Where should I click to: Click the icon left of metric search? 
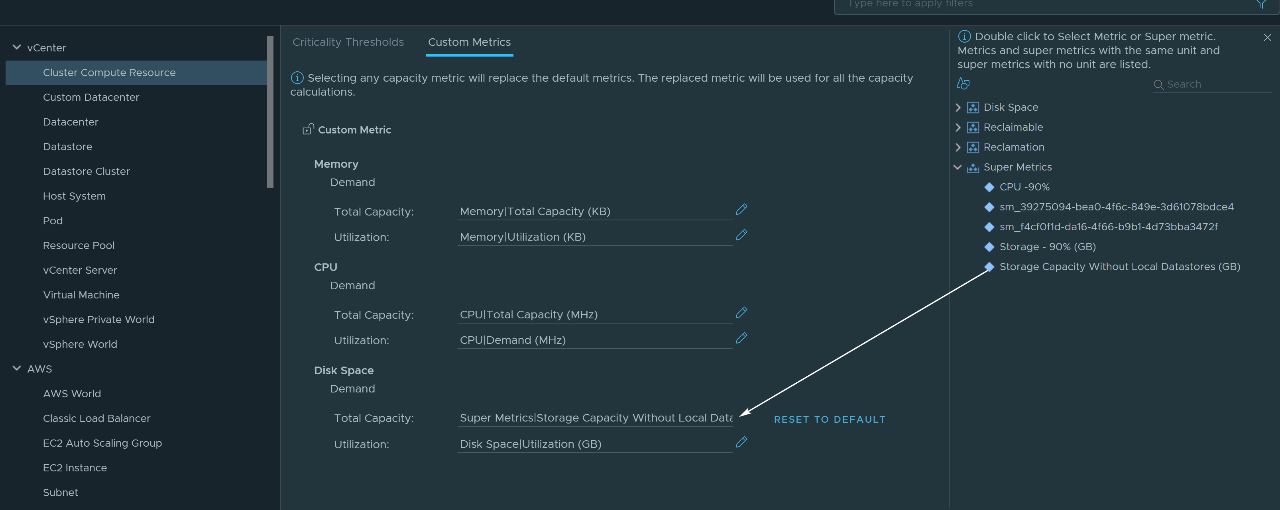[963, 84]
